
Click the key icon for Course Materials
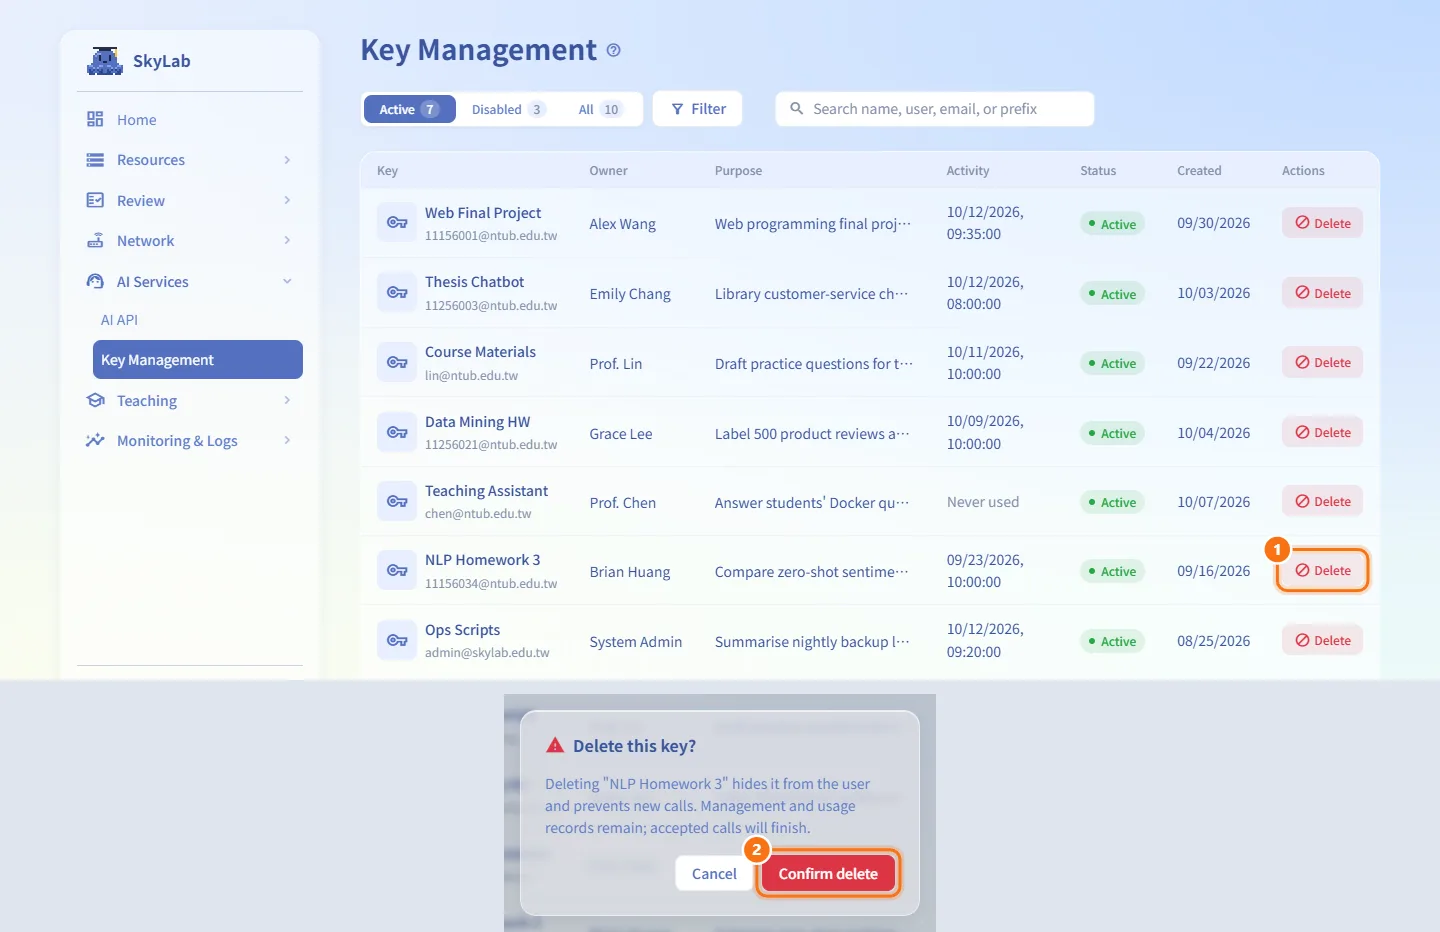(x=397, y=363)
